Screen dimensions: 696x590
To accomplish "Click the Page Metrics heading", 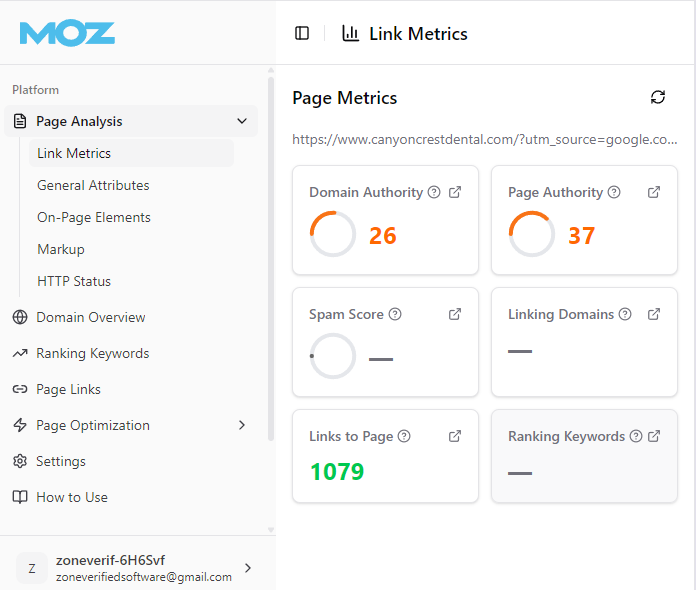I will [344, 98].
